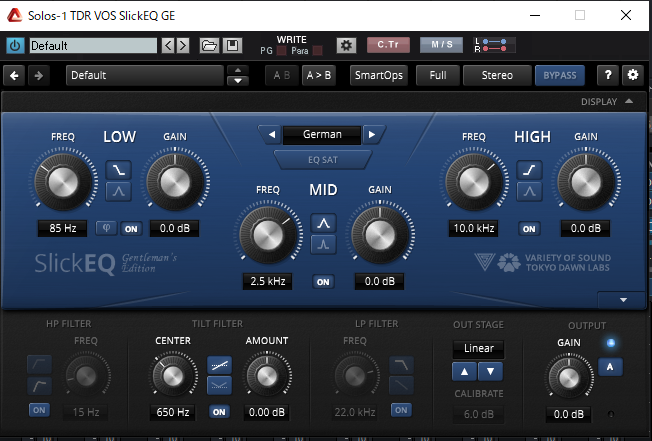This screenshot has width=652, height=441.
Task: Open the Stereo processing mode menu
Action: point(497,75)
